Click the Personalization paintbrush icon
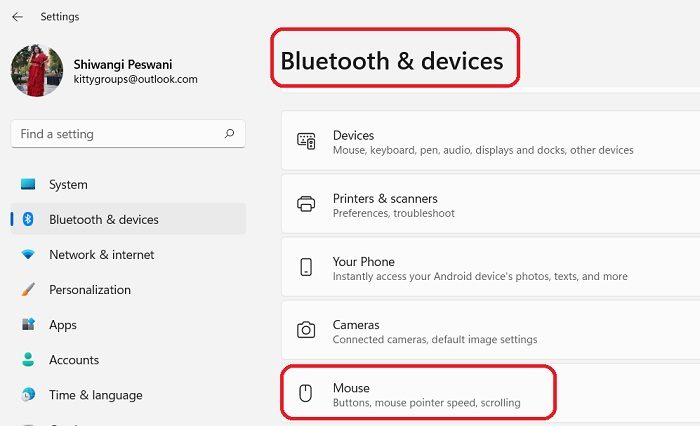 point(28,289)
